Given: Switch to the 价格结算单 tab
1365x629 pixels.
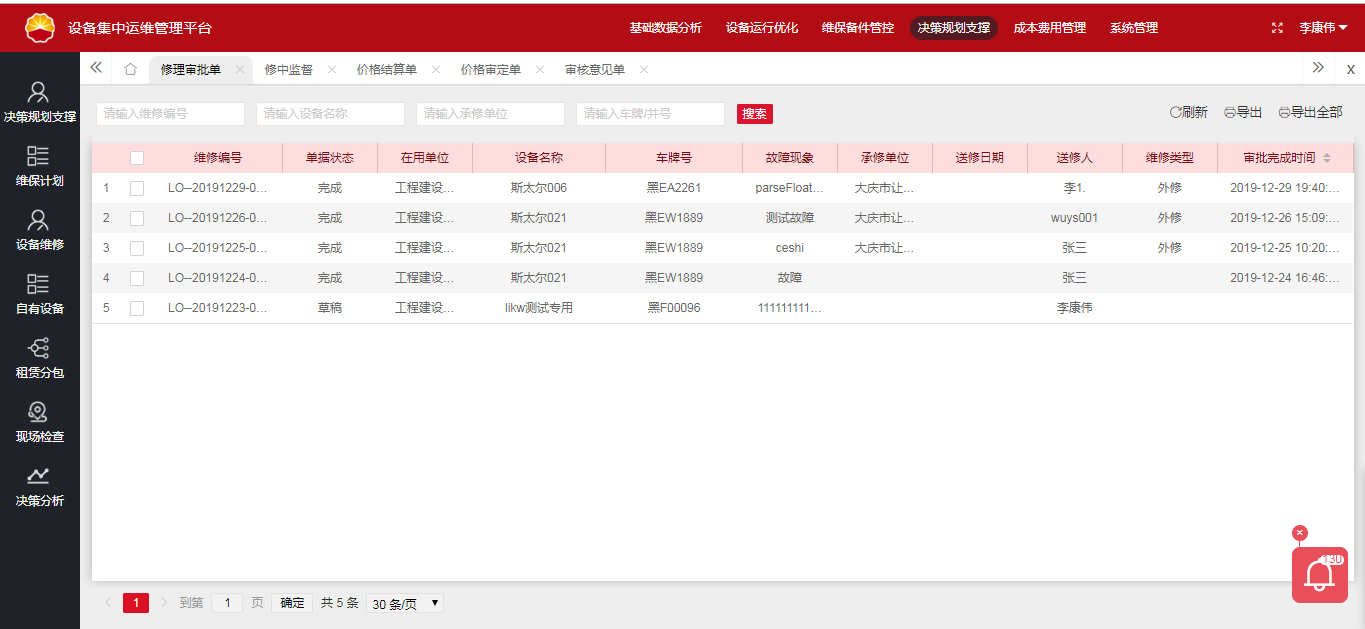Looking at the screenshot, I should click(x=386, y=69).
